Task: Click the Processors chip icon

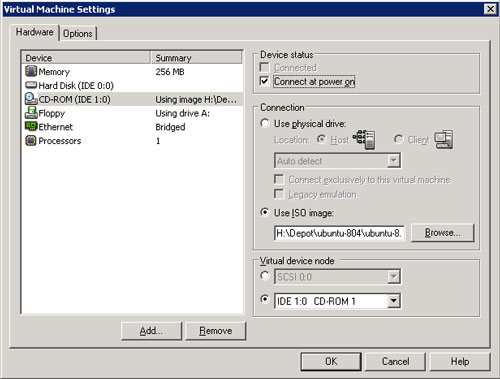Action: (31, 140)
